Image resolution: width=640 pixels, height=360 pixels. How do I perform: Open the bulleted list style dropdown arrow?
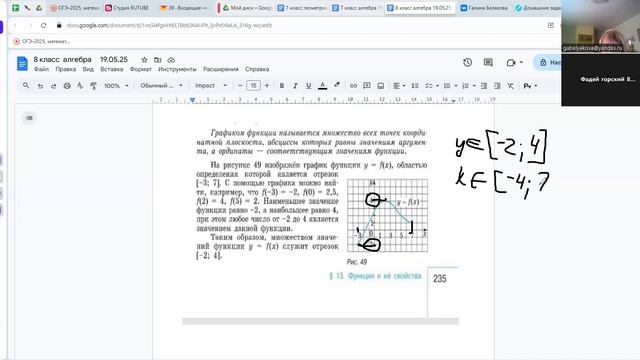tap(456, 86)
